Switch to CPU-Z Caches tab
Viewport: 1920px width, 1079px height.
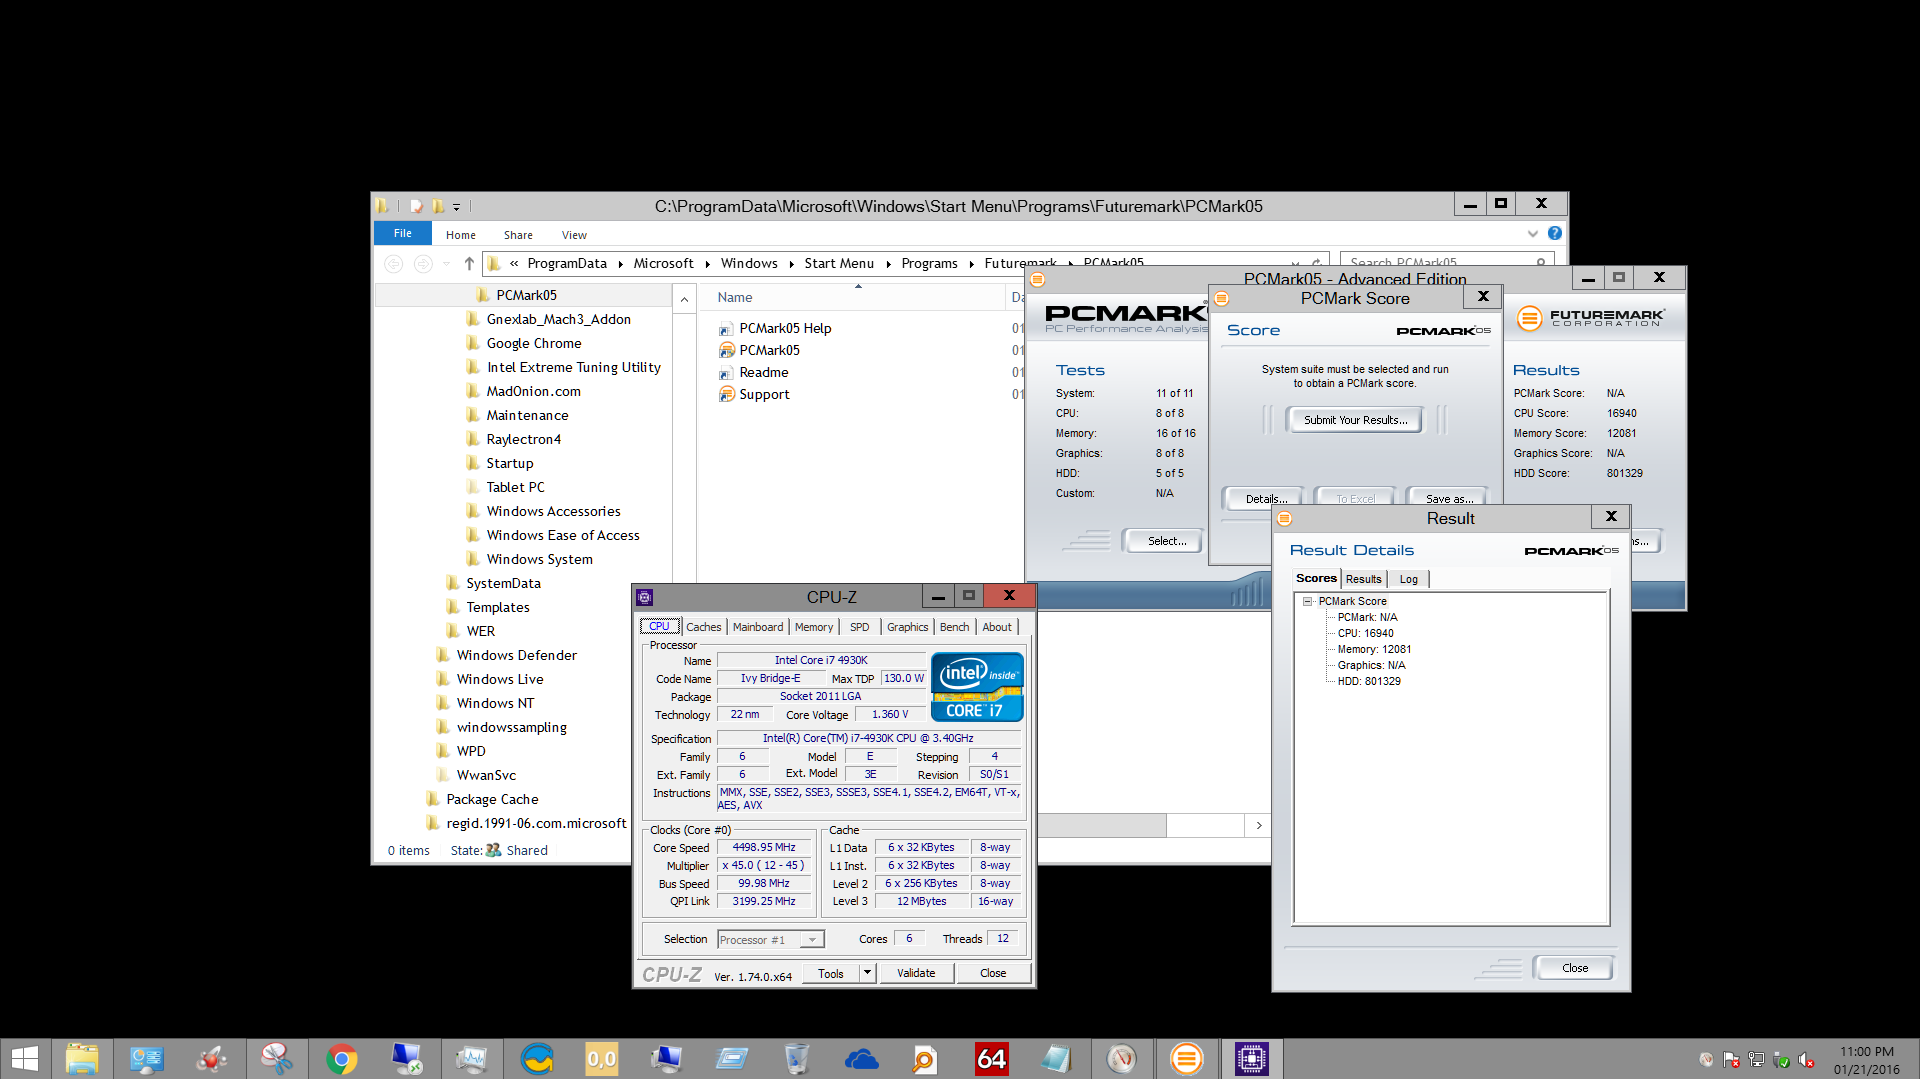703,627
